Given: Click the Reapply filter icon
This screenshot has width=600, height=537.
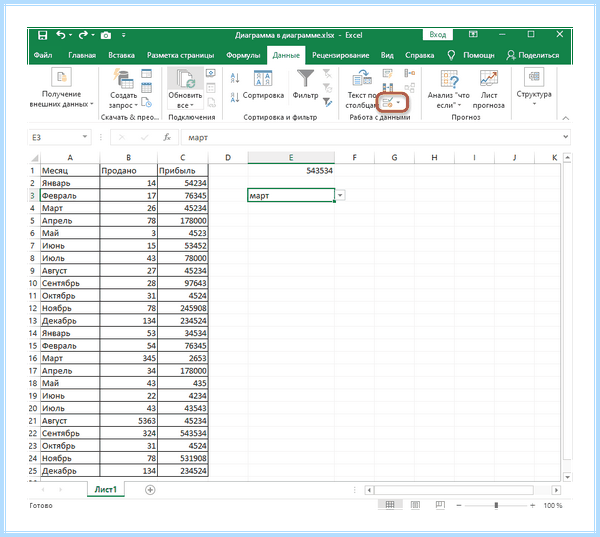Looking at the screenshot, I should coord(327,88).
